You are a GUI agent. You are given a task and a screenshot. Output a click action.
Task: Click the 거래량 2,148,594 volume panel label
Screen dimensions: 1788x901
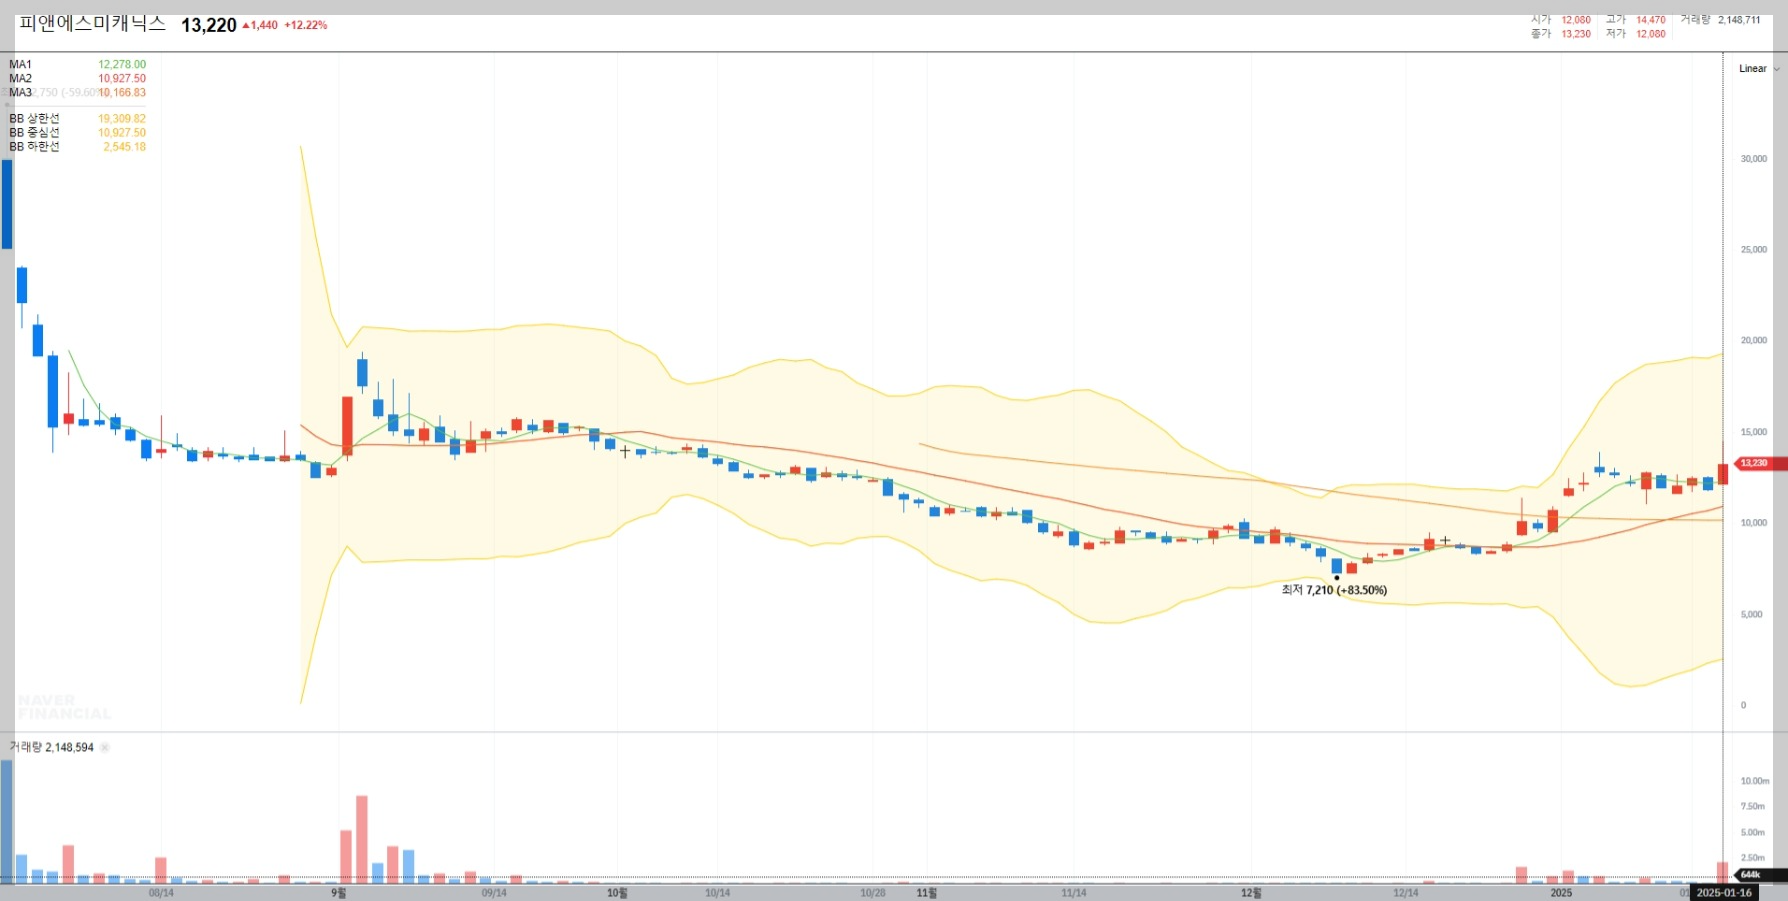(52, 747)
